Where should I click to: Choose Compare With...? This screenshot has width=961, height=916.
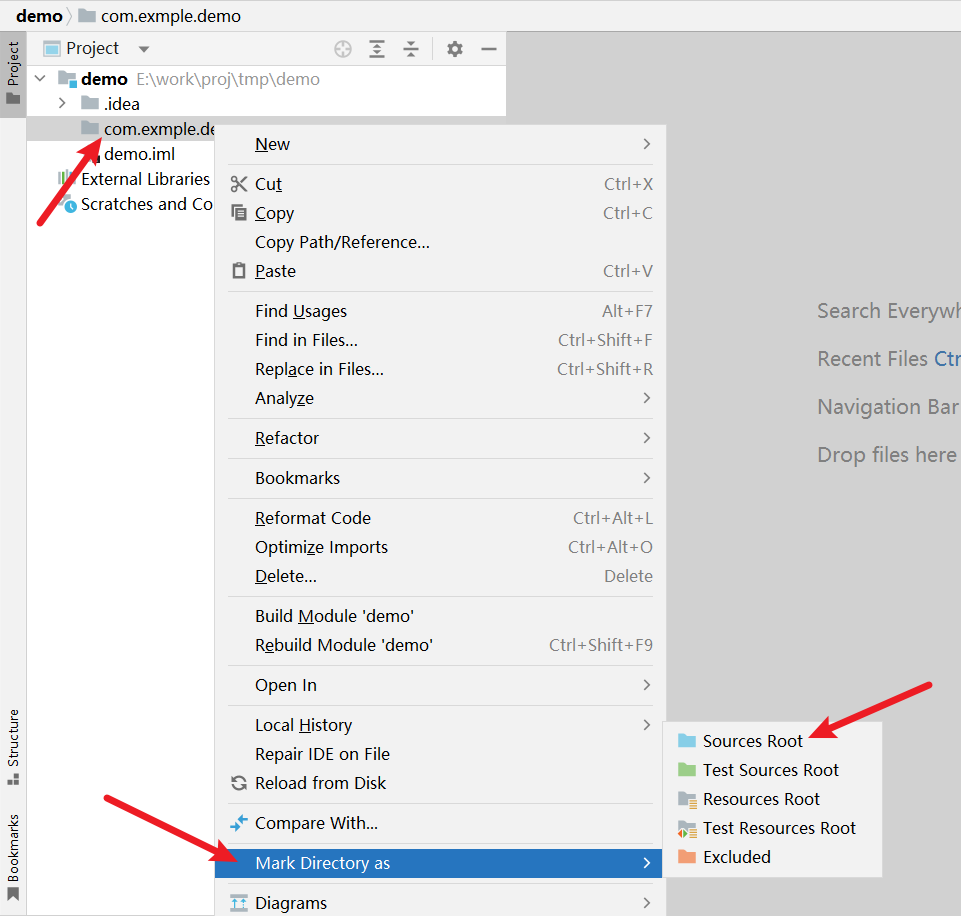pyautogui.click(x=440, y=823)
